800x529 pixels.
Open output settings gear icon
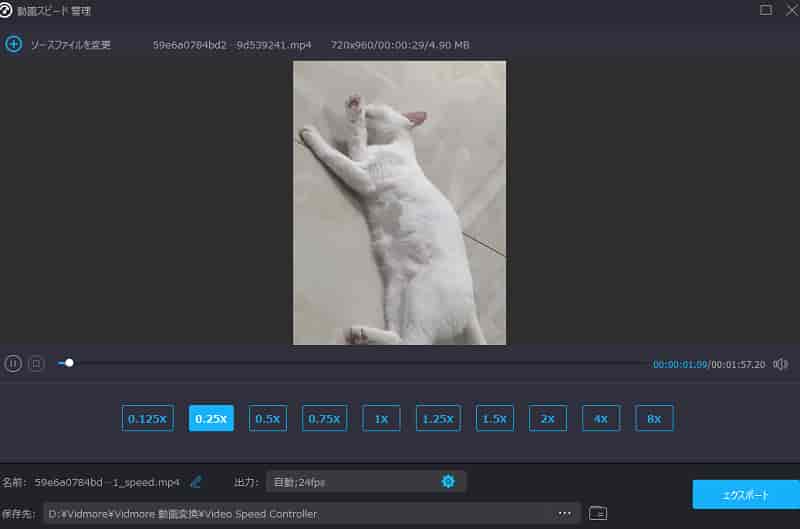[448, 481]
